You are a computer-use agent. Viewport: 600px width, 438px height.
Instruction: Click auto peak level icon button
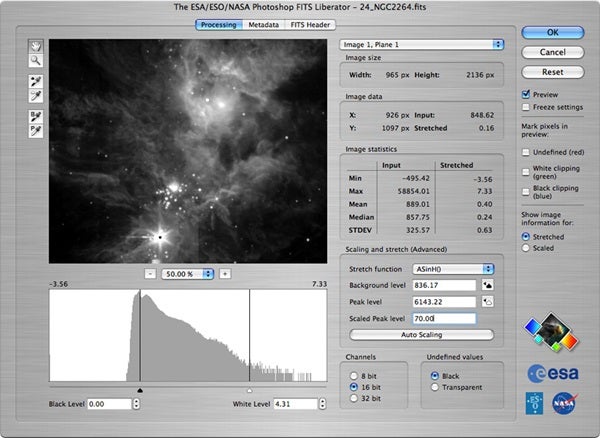coord(488,302)
